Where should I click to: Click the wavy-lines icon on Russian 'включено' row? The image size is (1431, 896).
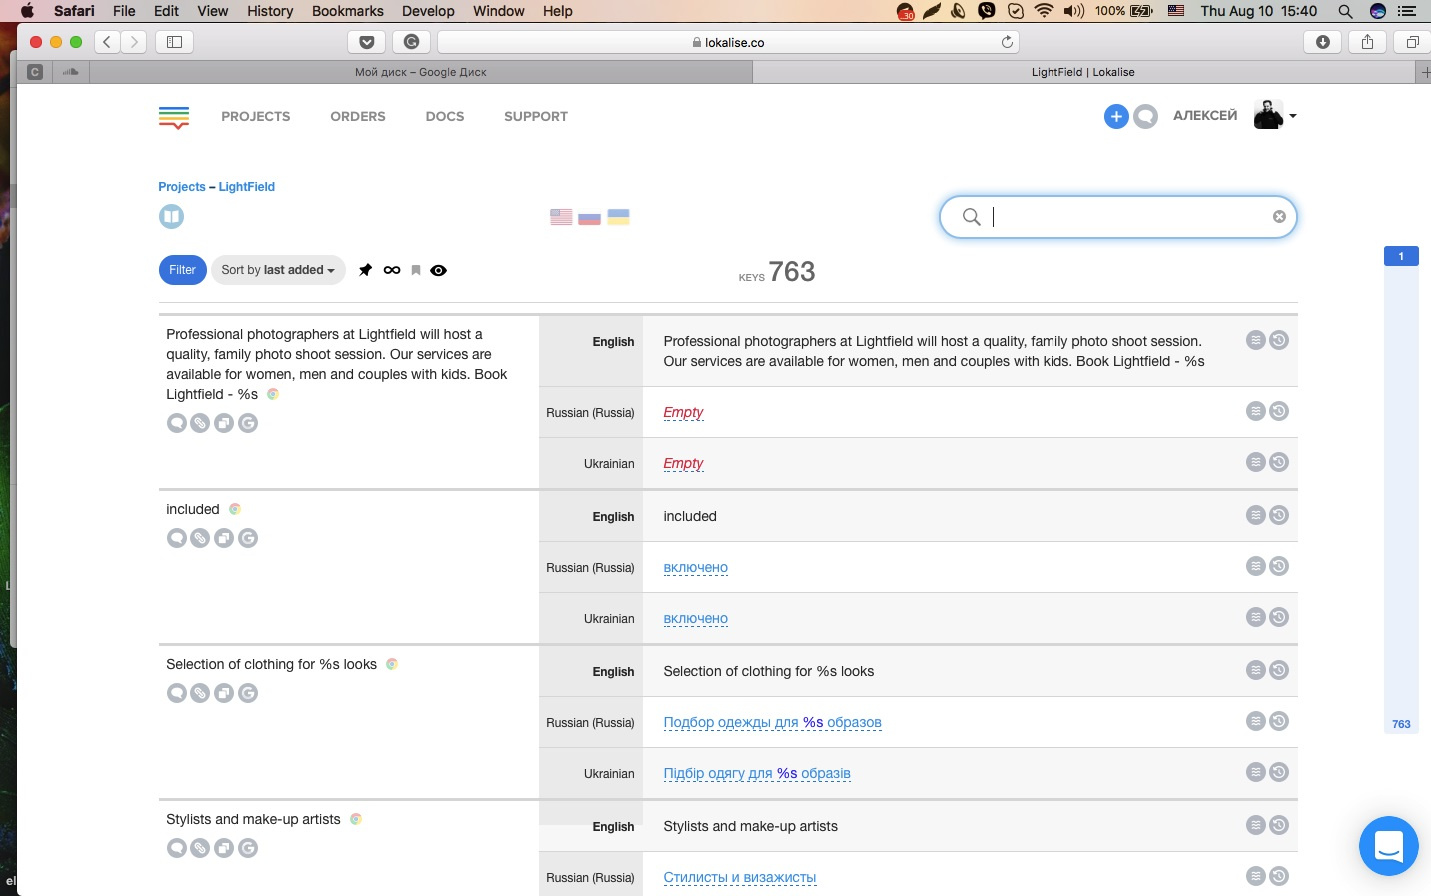1256,566
